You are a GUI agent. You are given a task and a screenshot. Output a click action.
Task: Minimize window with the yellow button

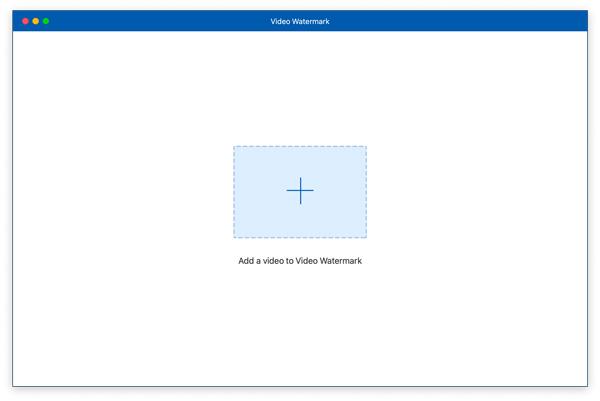[36, 21]
